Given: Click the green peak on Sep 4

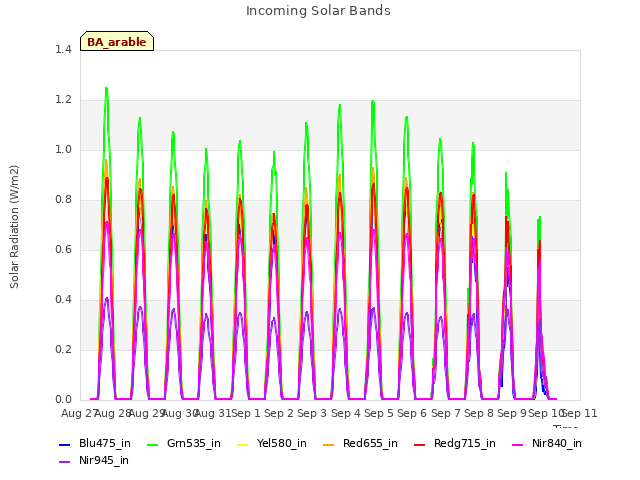Looking at the screenshot, I should (340, 105).
